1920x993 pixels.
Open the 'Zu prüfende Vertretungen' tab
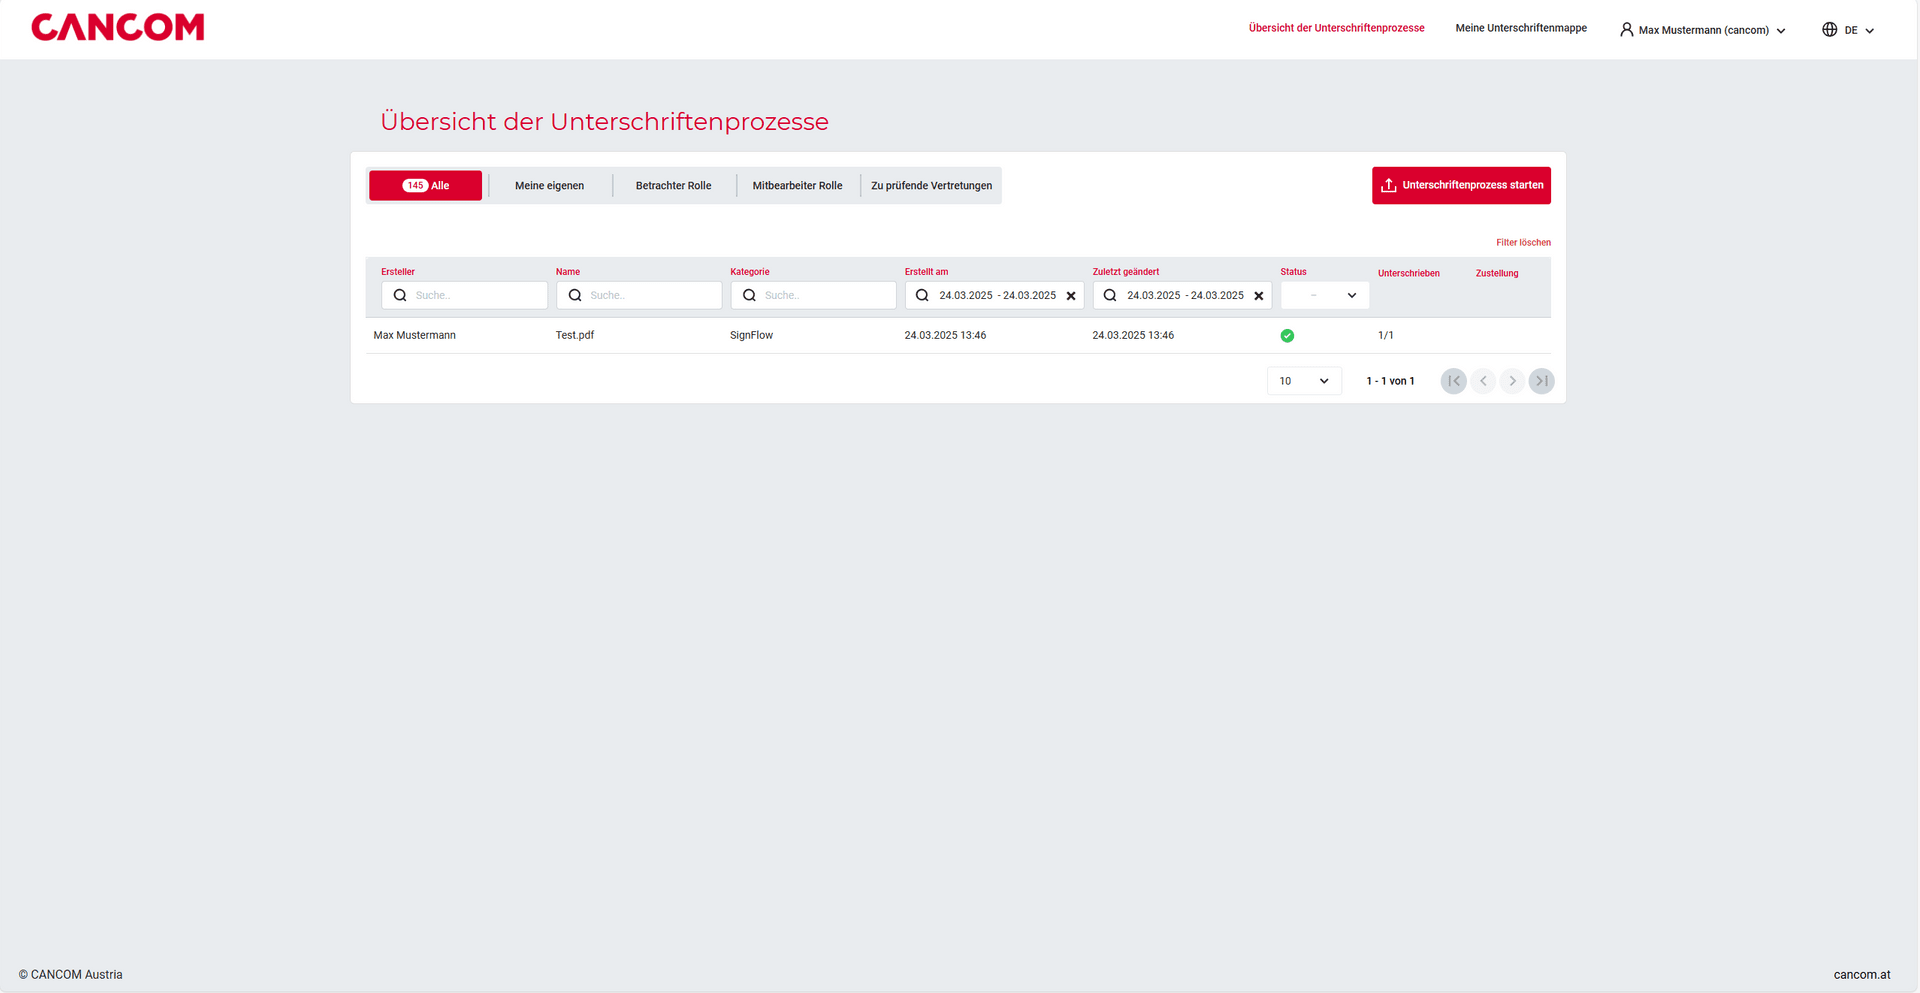[x=931, y=186]
